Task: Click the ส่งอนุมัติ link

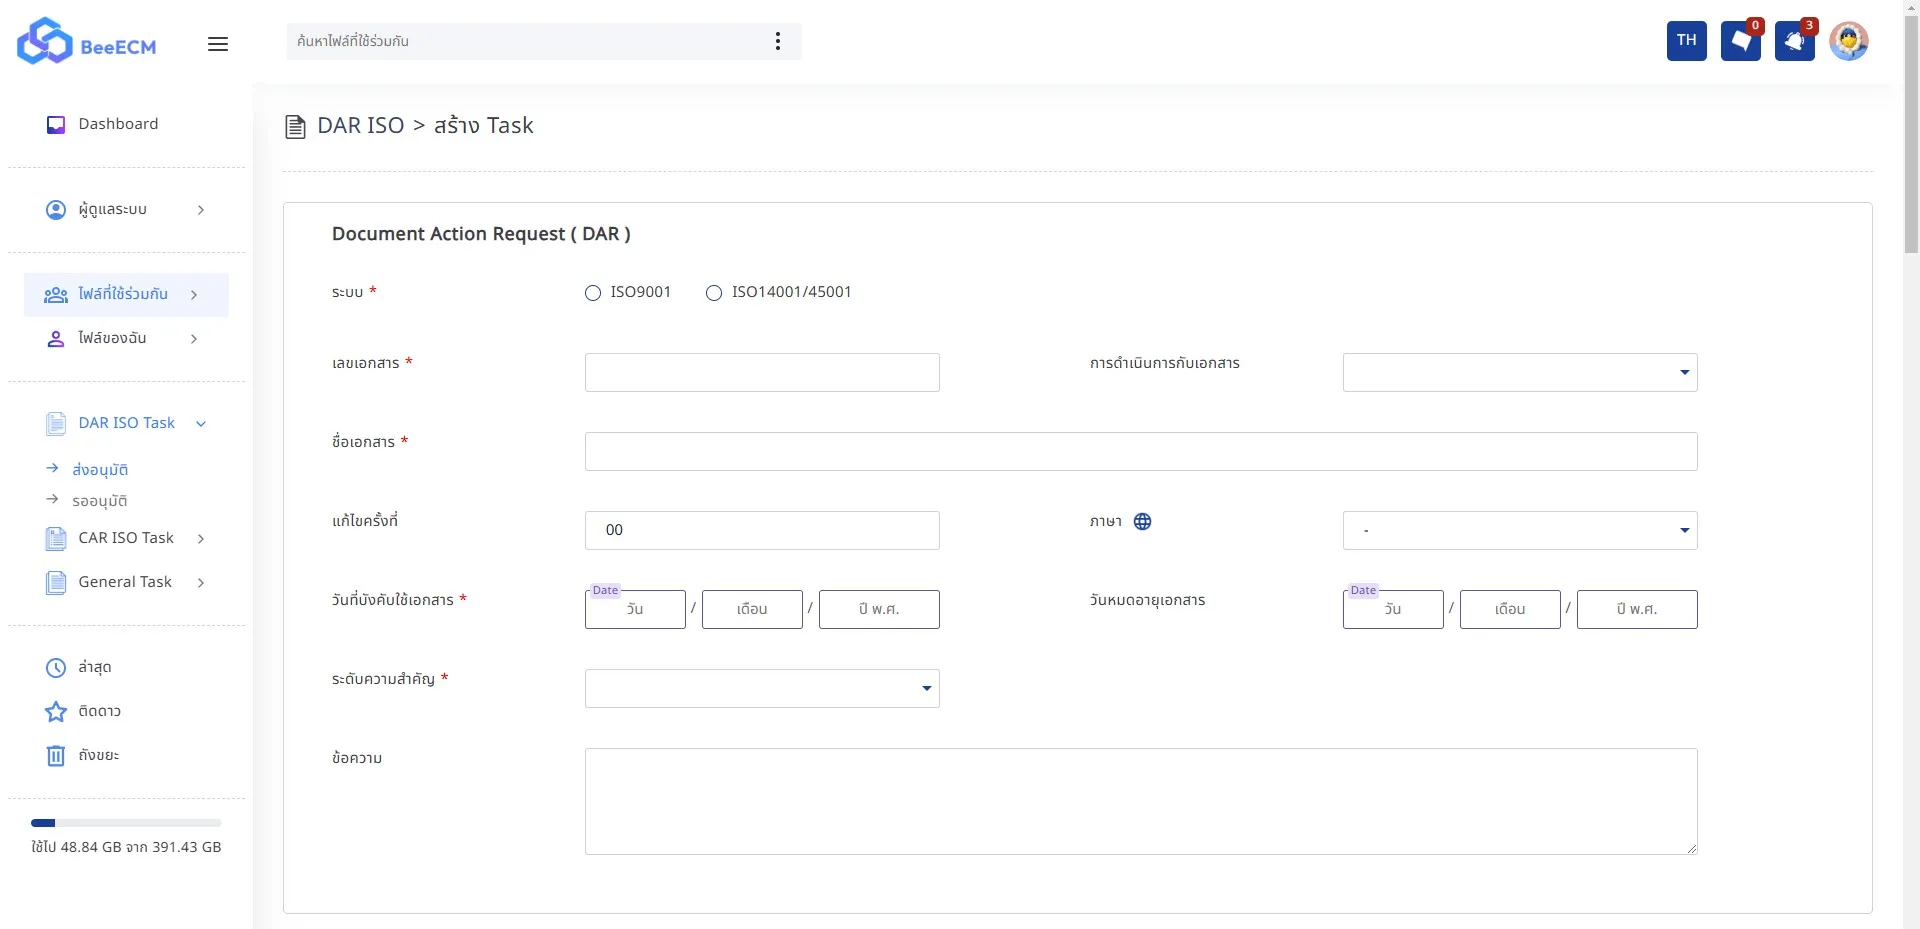Action: point(100,469)
